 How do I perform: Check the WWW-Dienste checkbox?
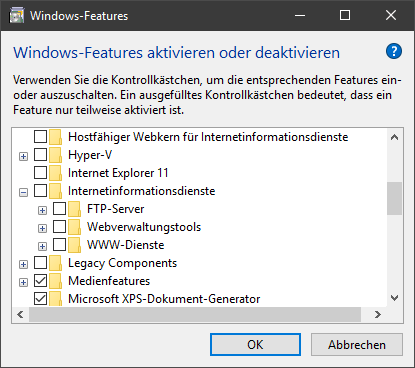coord(59,245)
